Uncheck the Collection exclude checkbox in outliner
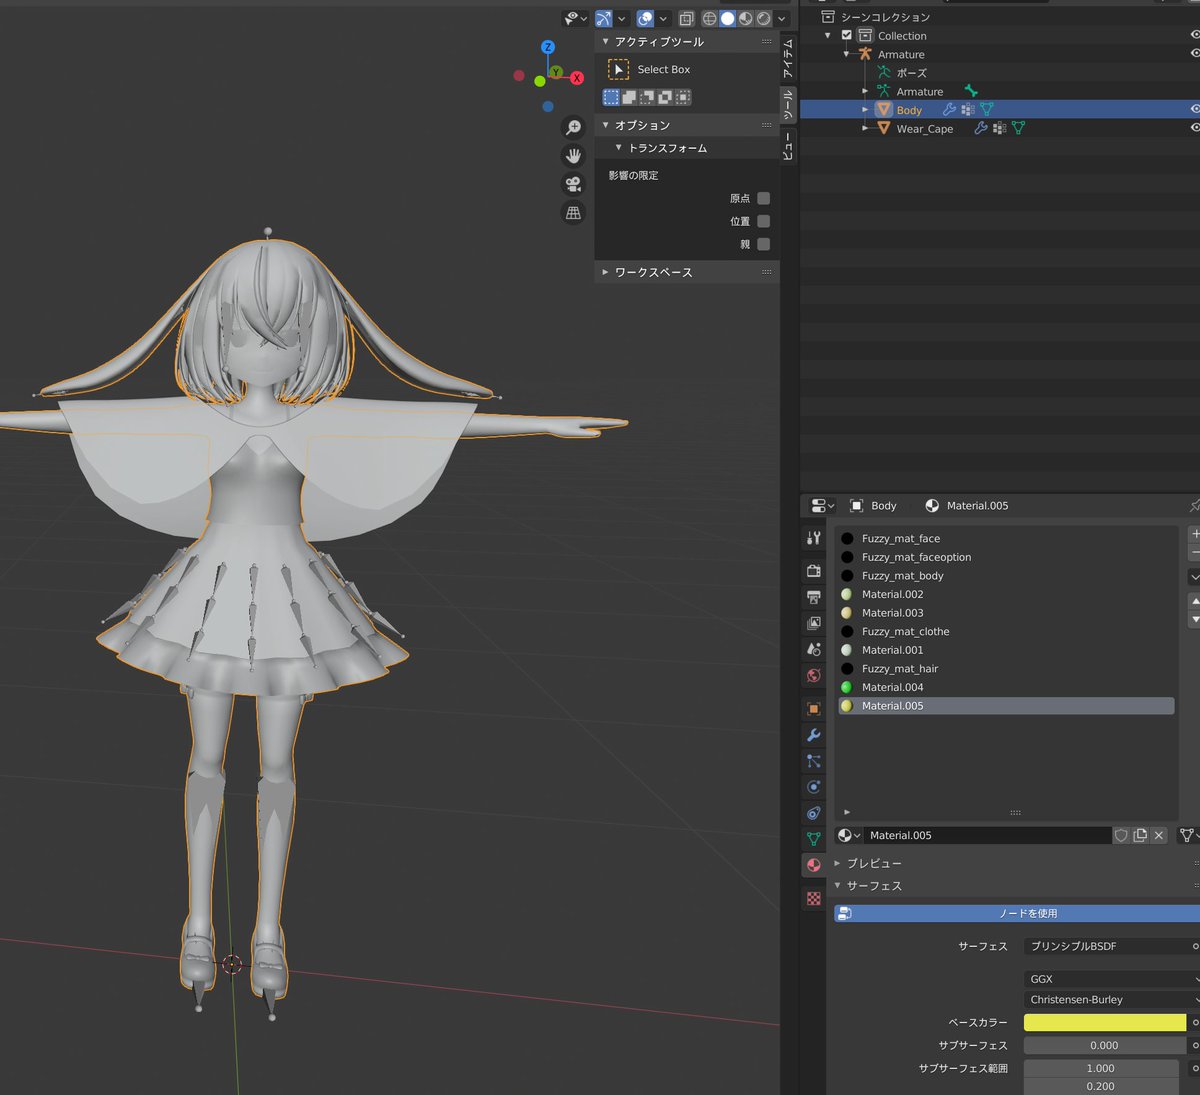 point(847,35)
